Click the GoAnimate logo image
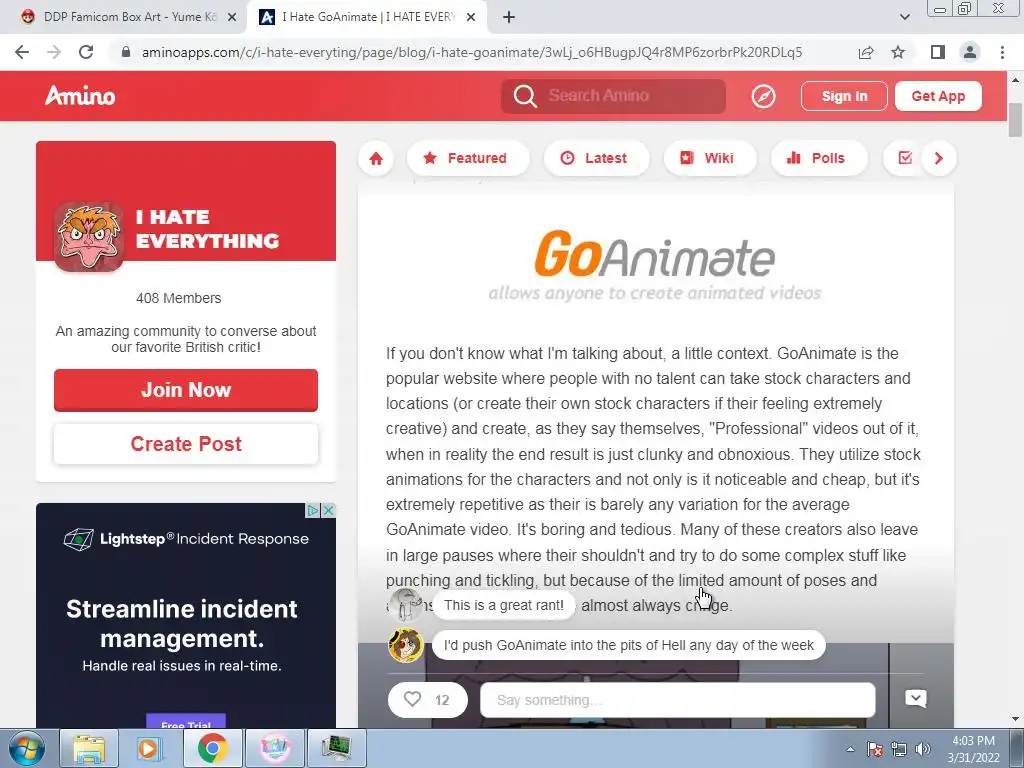Screen dimensions: 1024x768 [654, 265]
